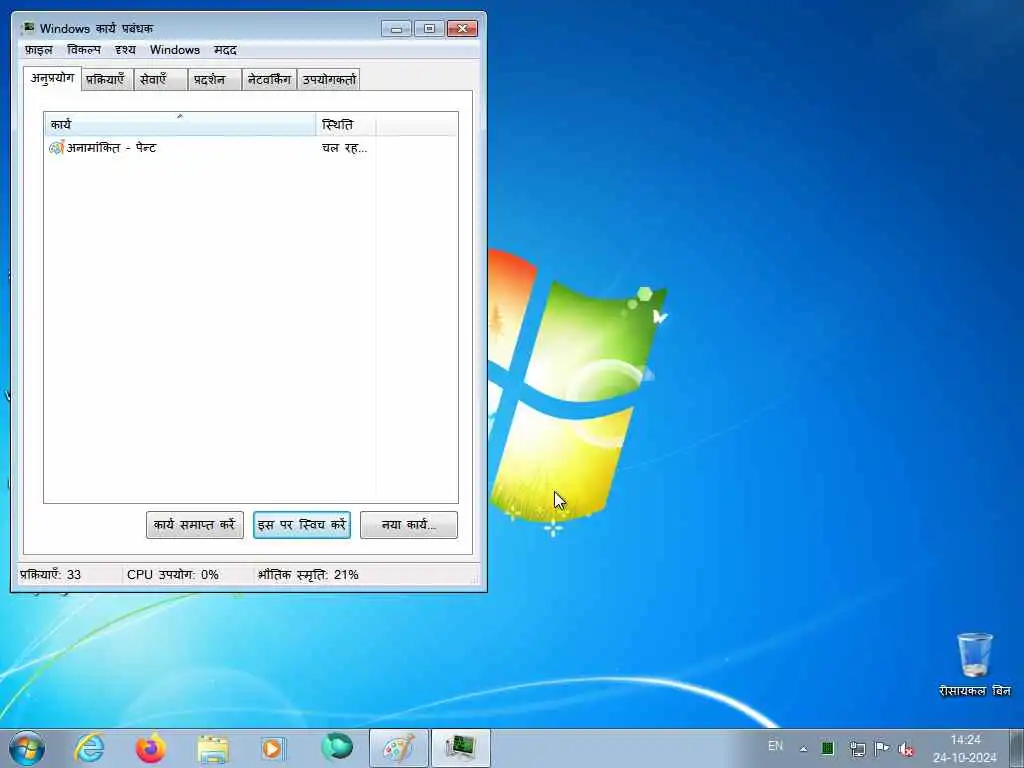Select the रीसायकल बिन desktop icon
The width and height of the screenshot is (1024, 768).
(x=974, y=664)
